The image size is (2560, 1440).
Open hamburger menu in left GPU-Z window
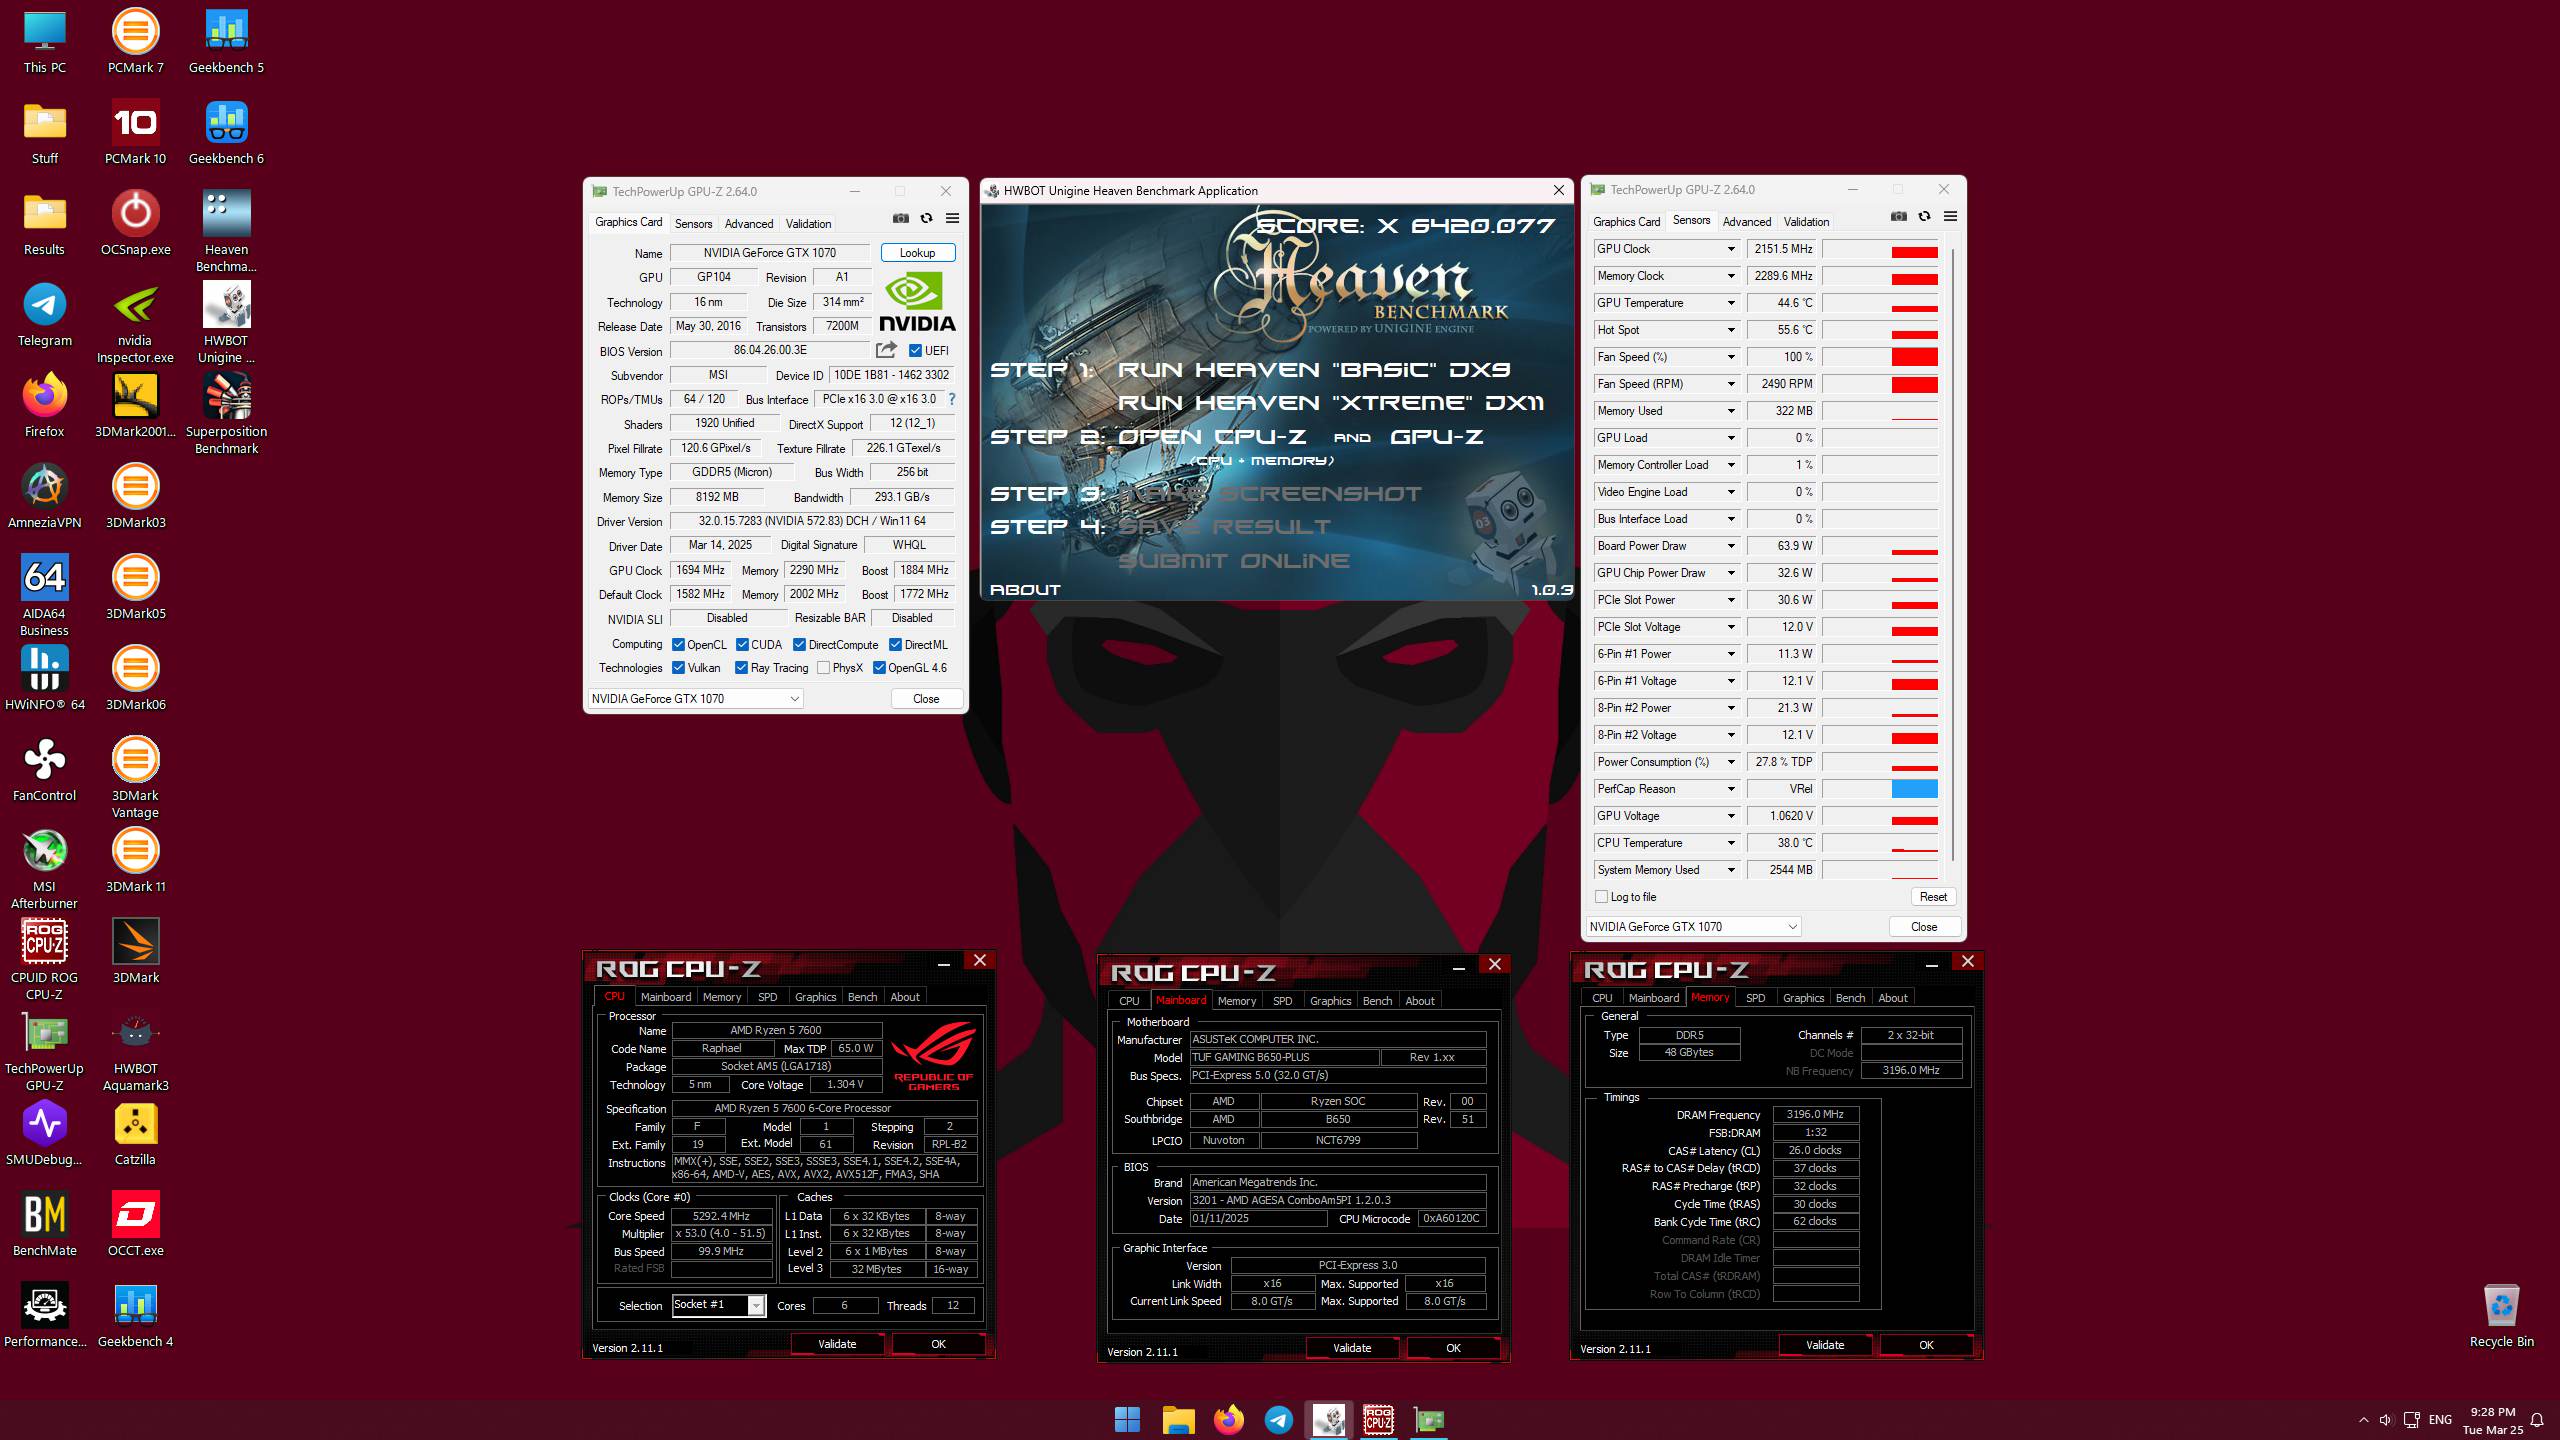click(952, 219)
